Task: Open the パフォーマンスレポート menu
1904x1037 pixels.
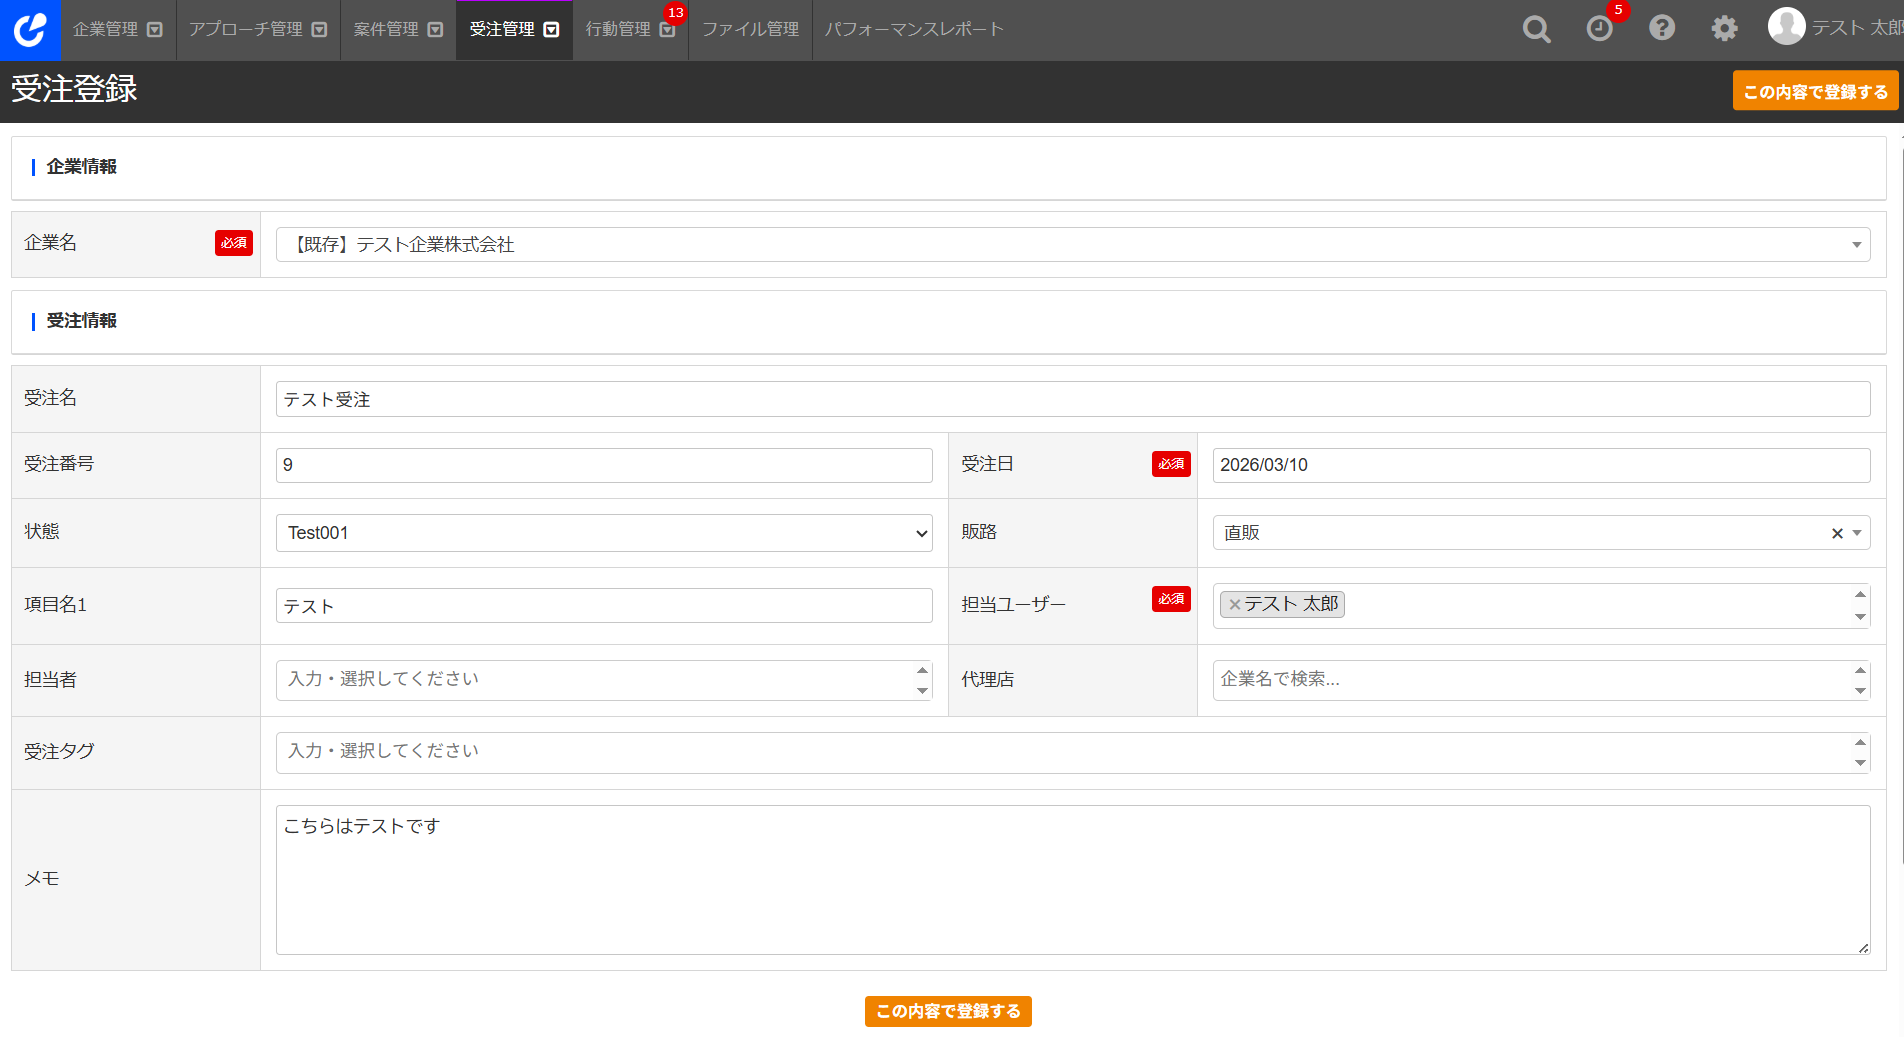Action: tap(914, 30)
